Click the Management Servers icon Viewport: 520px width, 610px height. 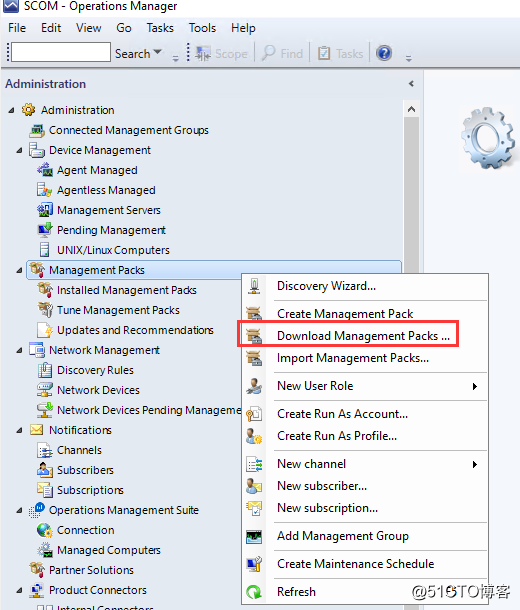tap(45, 210)
